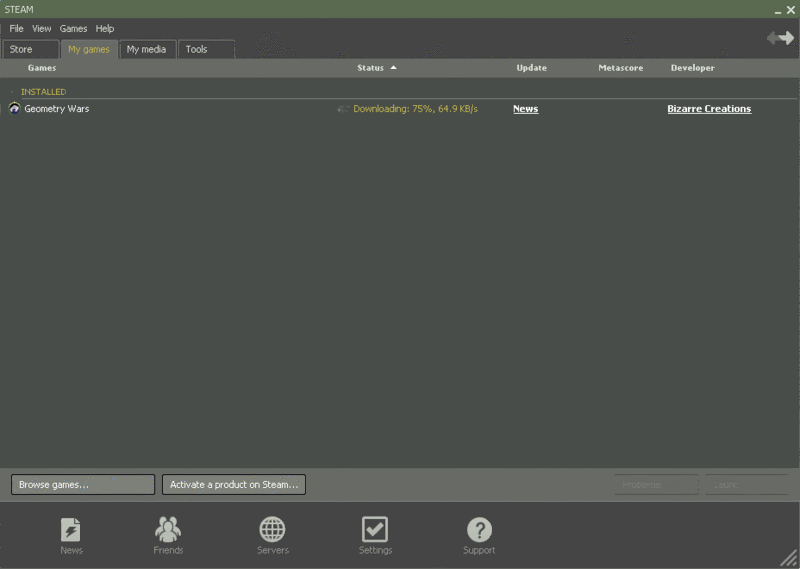Viewport: 800px width, 569px height.
Task: Click the 'Downloading: 75%, 64.9 KB/s' status text
Action: click(415, 109)
